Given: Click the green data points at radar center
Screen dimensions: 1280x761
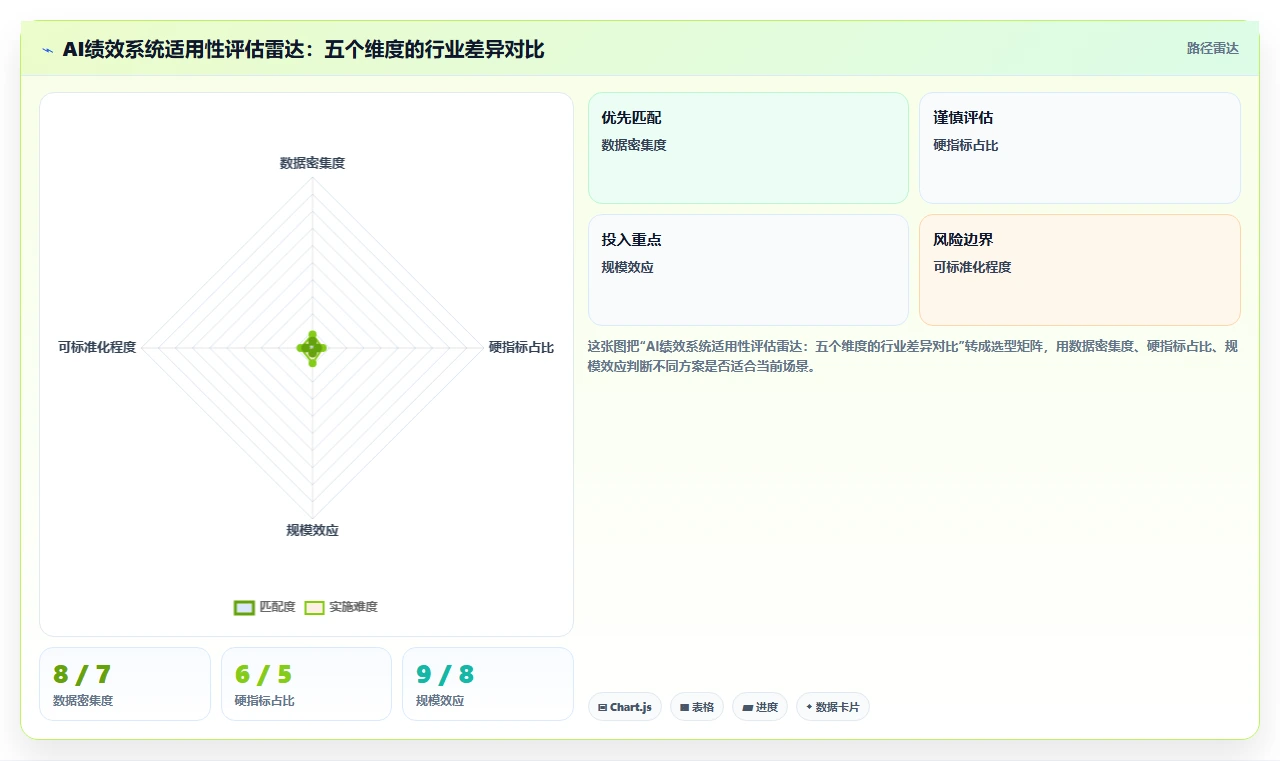Looking at the screenshot, I should [312, 348].
